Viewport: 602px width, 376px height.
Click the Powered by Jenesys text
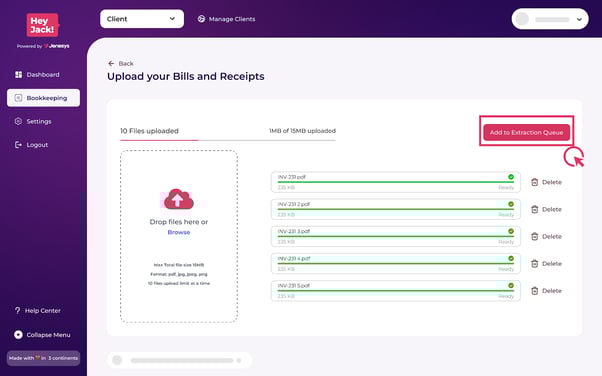(43, 46)
